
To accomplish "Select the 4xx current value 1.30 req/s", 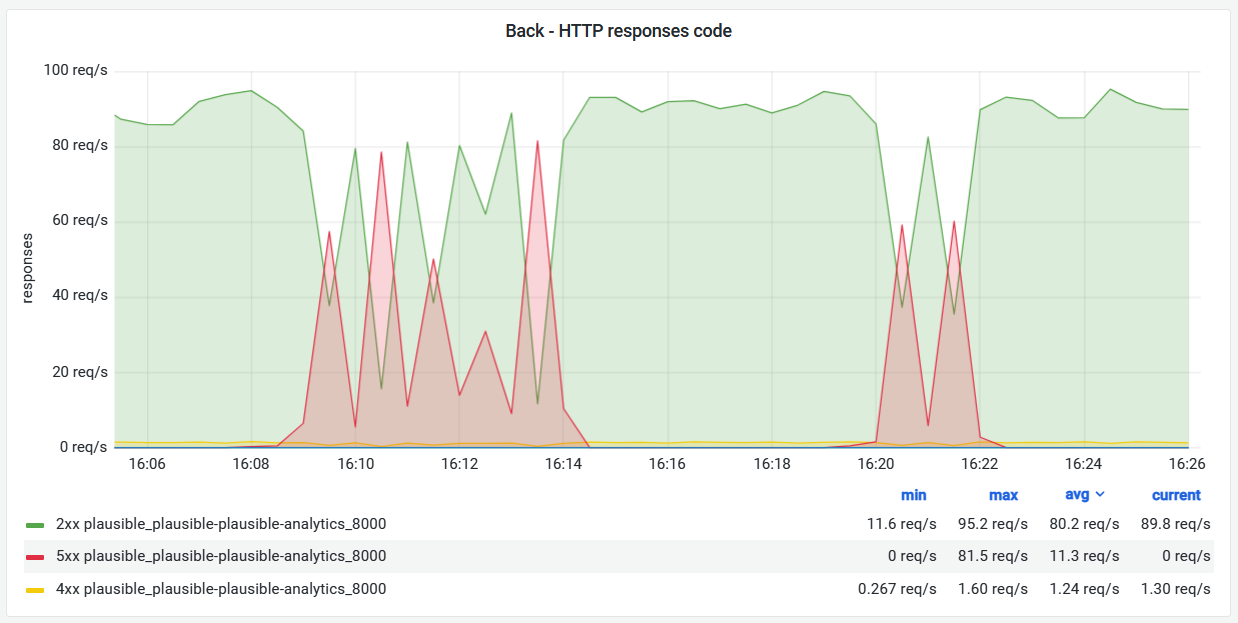I will 1176,589.
